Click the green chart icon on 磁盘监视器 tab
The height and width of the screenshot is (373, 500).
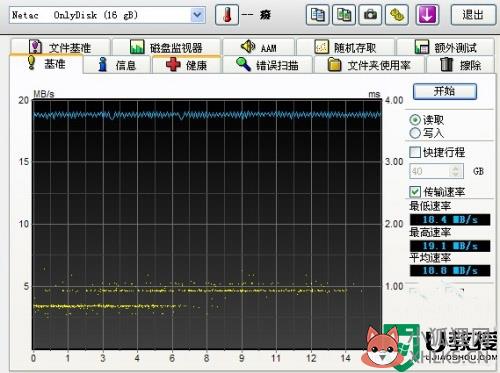(x=137, y=47)
